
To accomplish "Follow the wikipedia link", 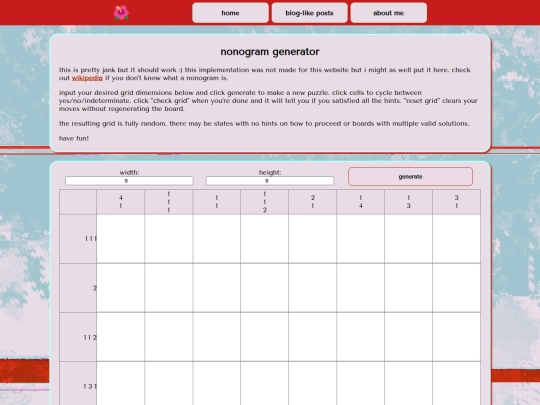I will point(87,78).
